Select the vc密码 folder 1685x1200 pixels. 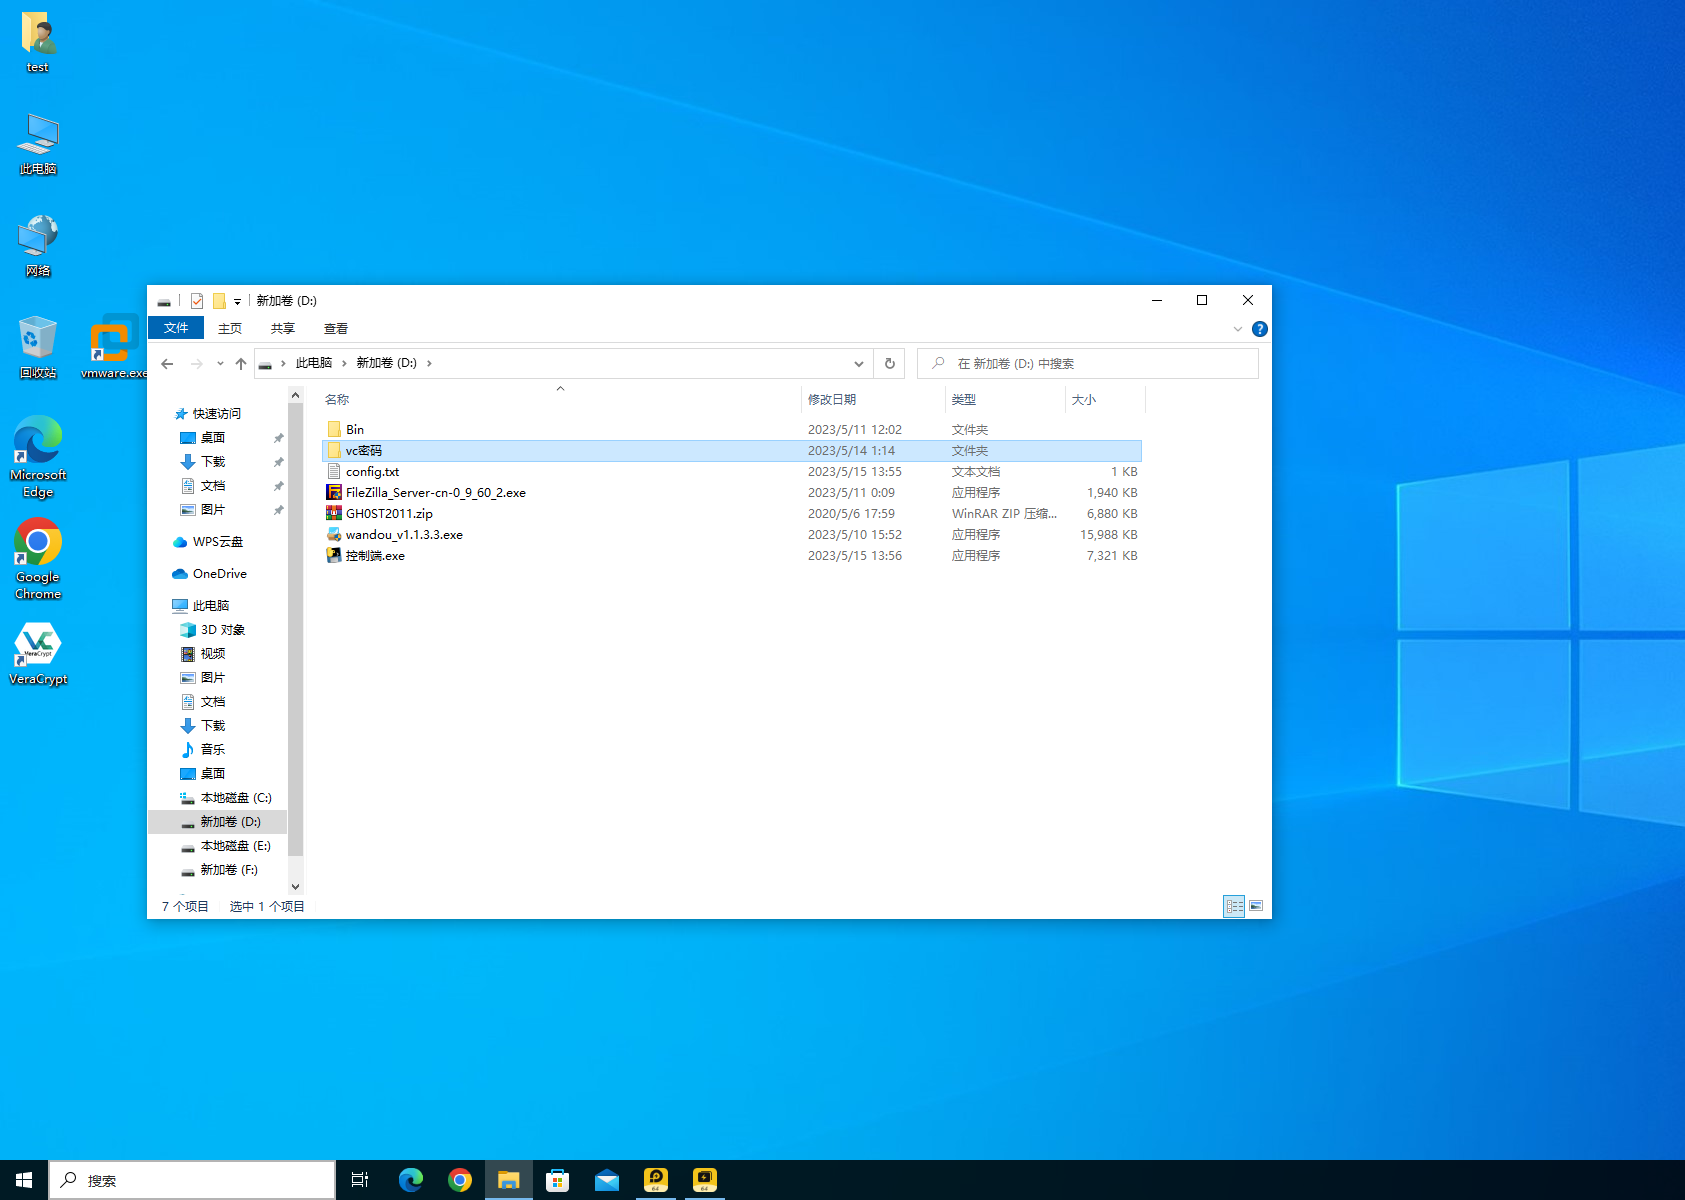732,451
